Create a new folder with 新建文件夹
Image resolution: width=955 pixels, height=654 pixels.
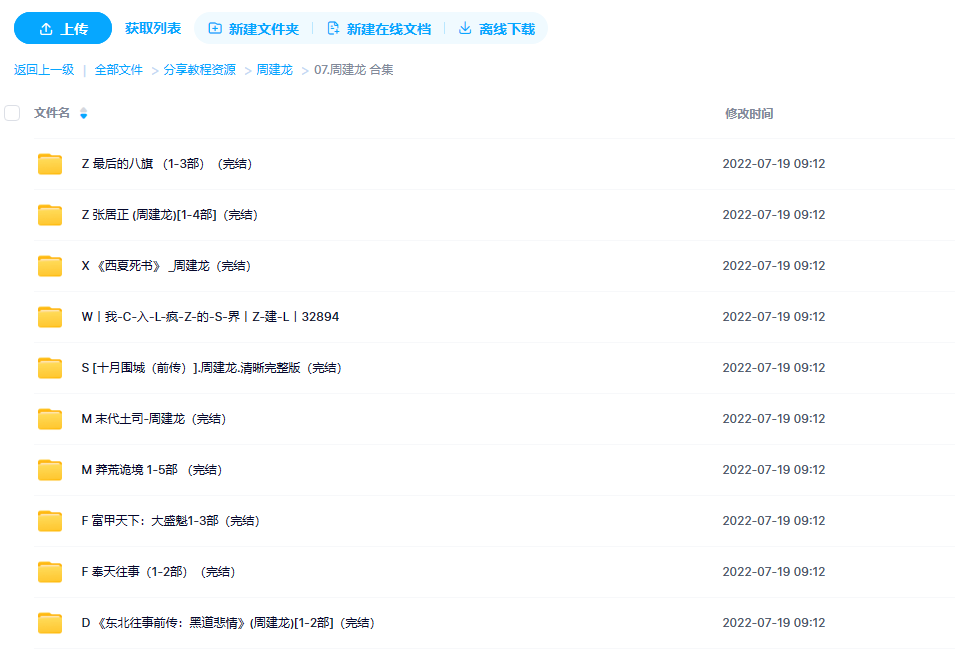pos(254,29)
